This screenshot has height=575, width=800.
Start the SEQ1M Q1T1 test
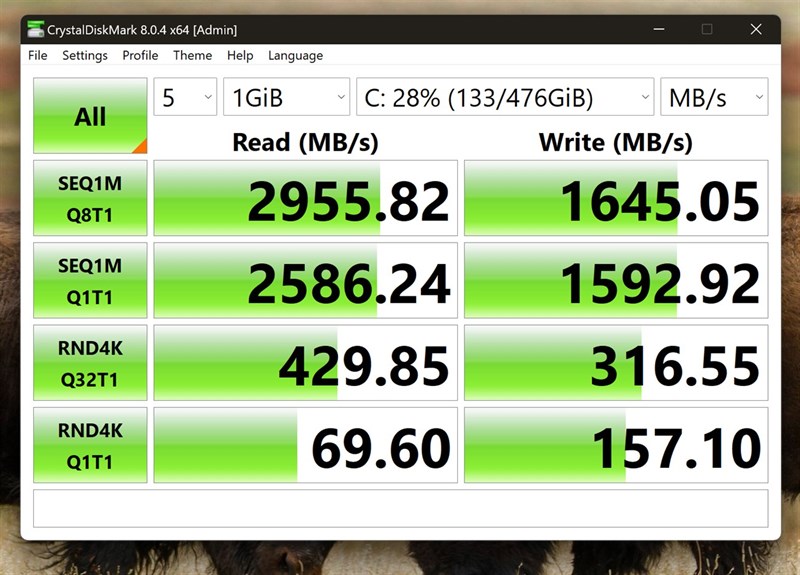tap(90, 281)
